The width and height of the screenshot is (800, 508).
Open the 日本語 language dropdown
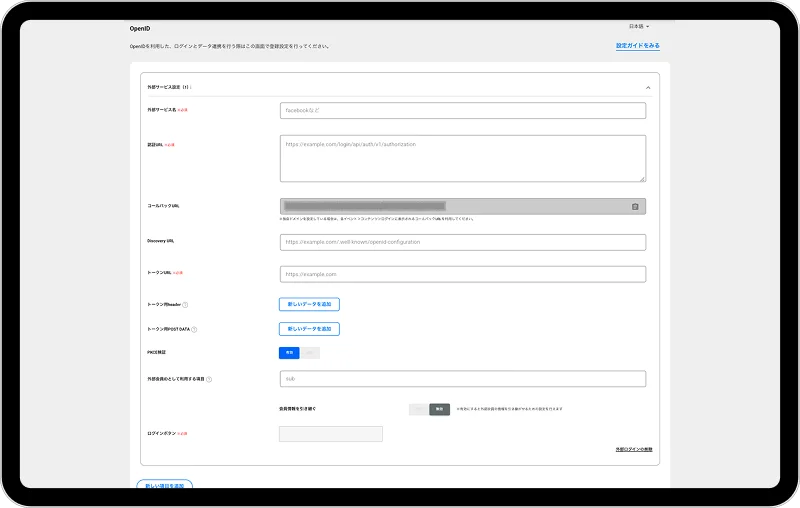pos(639,26)
